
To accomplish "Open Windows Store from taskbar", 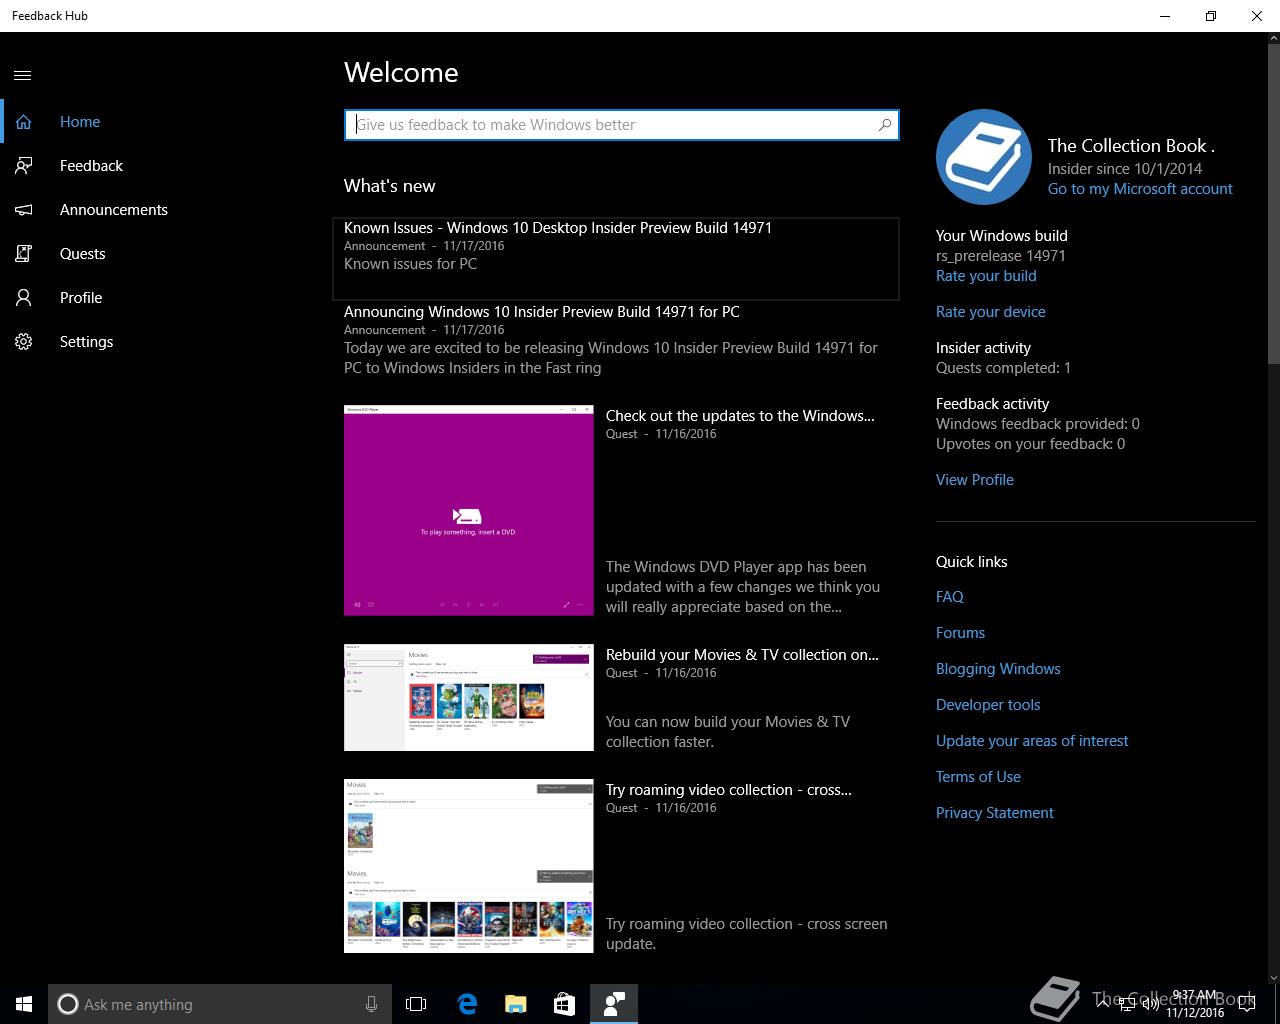I will pos(564,1004).
